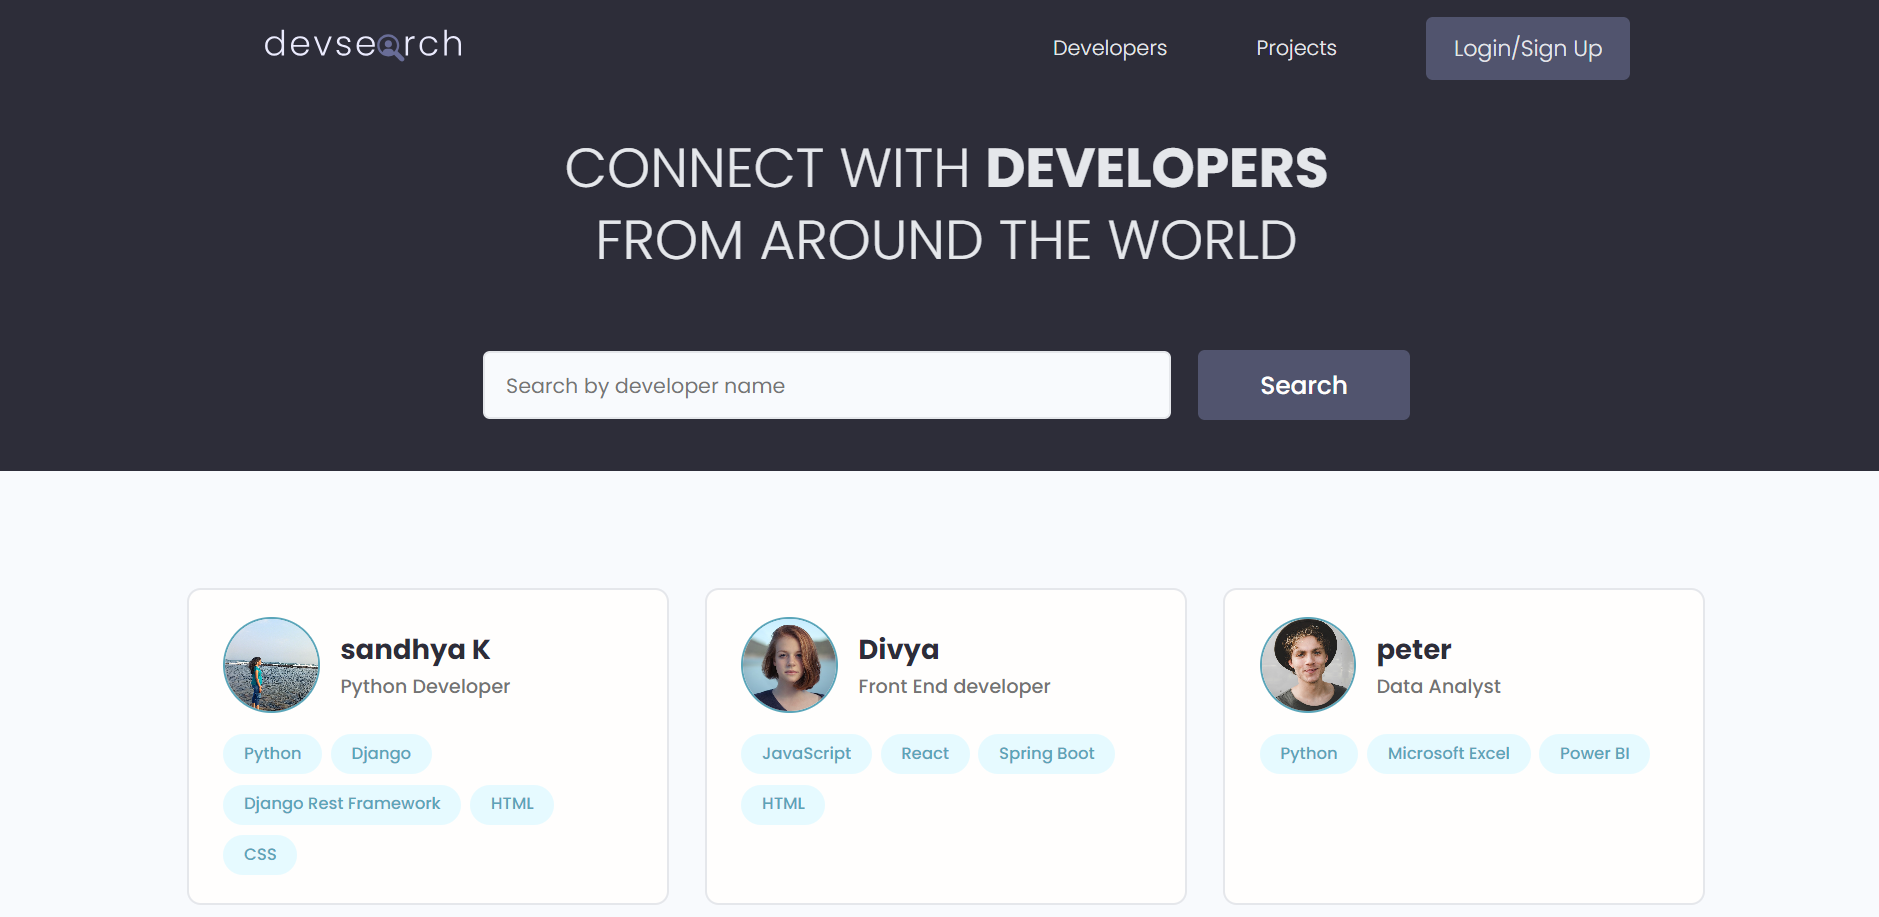Open the Projects page
1879x917 pixels.
click(1296, 47)
